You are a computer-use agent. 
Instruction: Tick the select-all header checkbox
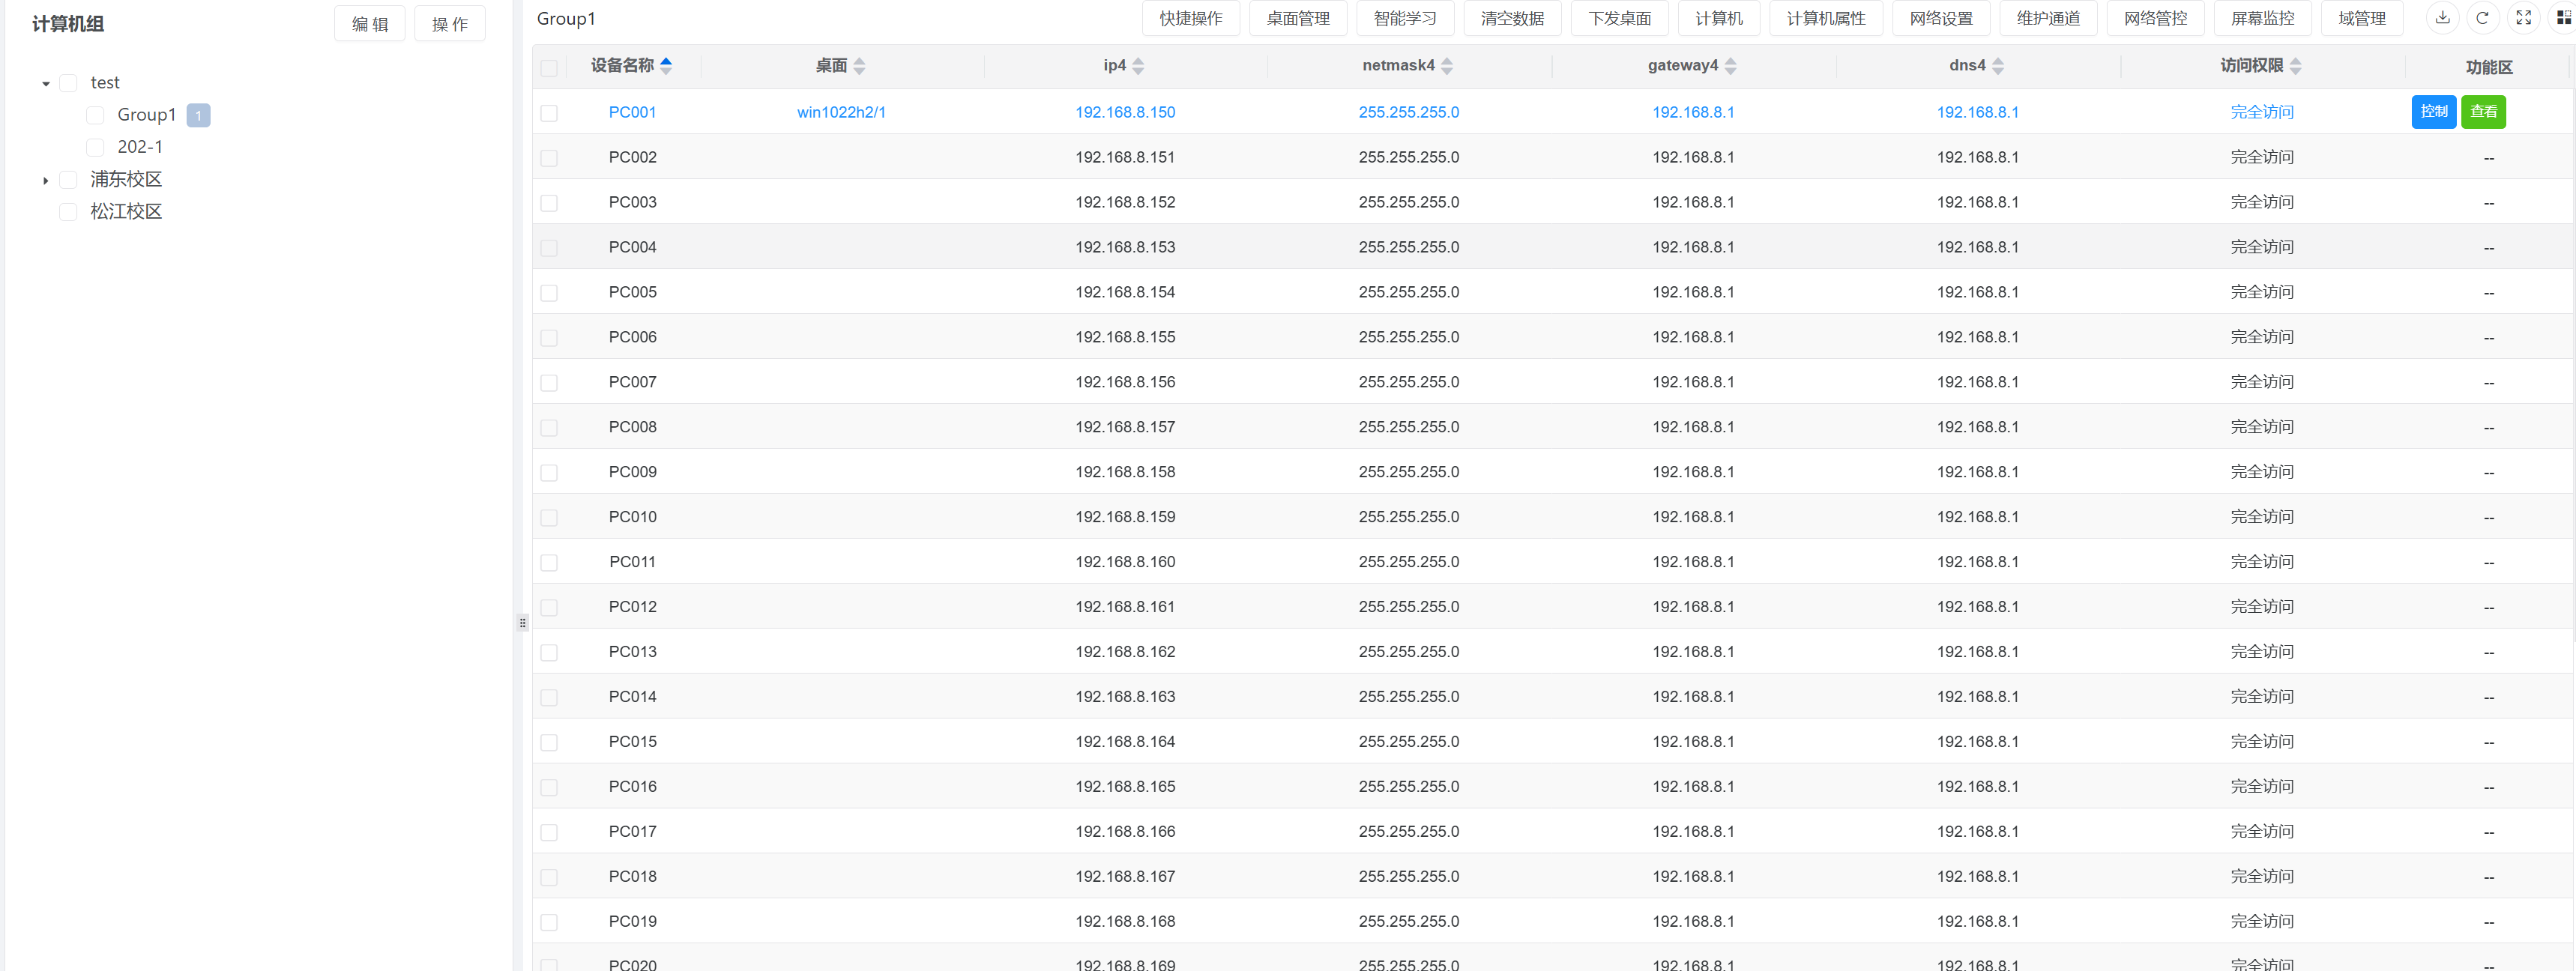[549, 68]
